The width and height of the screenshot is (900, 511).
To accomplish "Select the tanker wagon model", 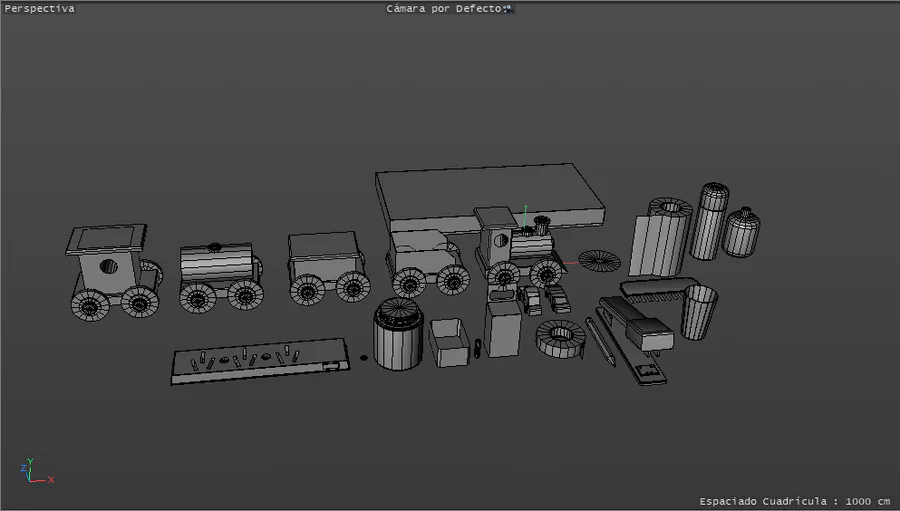I will (220, 277).
